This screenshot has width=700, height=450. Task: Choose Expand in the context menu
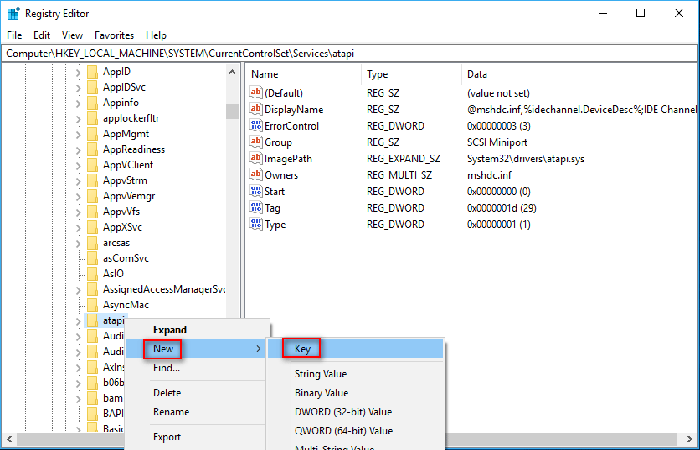pyautogui.click(x=197, y=330)
